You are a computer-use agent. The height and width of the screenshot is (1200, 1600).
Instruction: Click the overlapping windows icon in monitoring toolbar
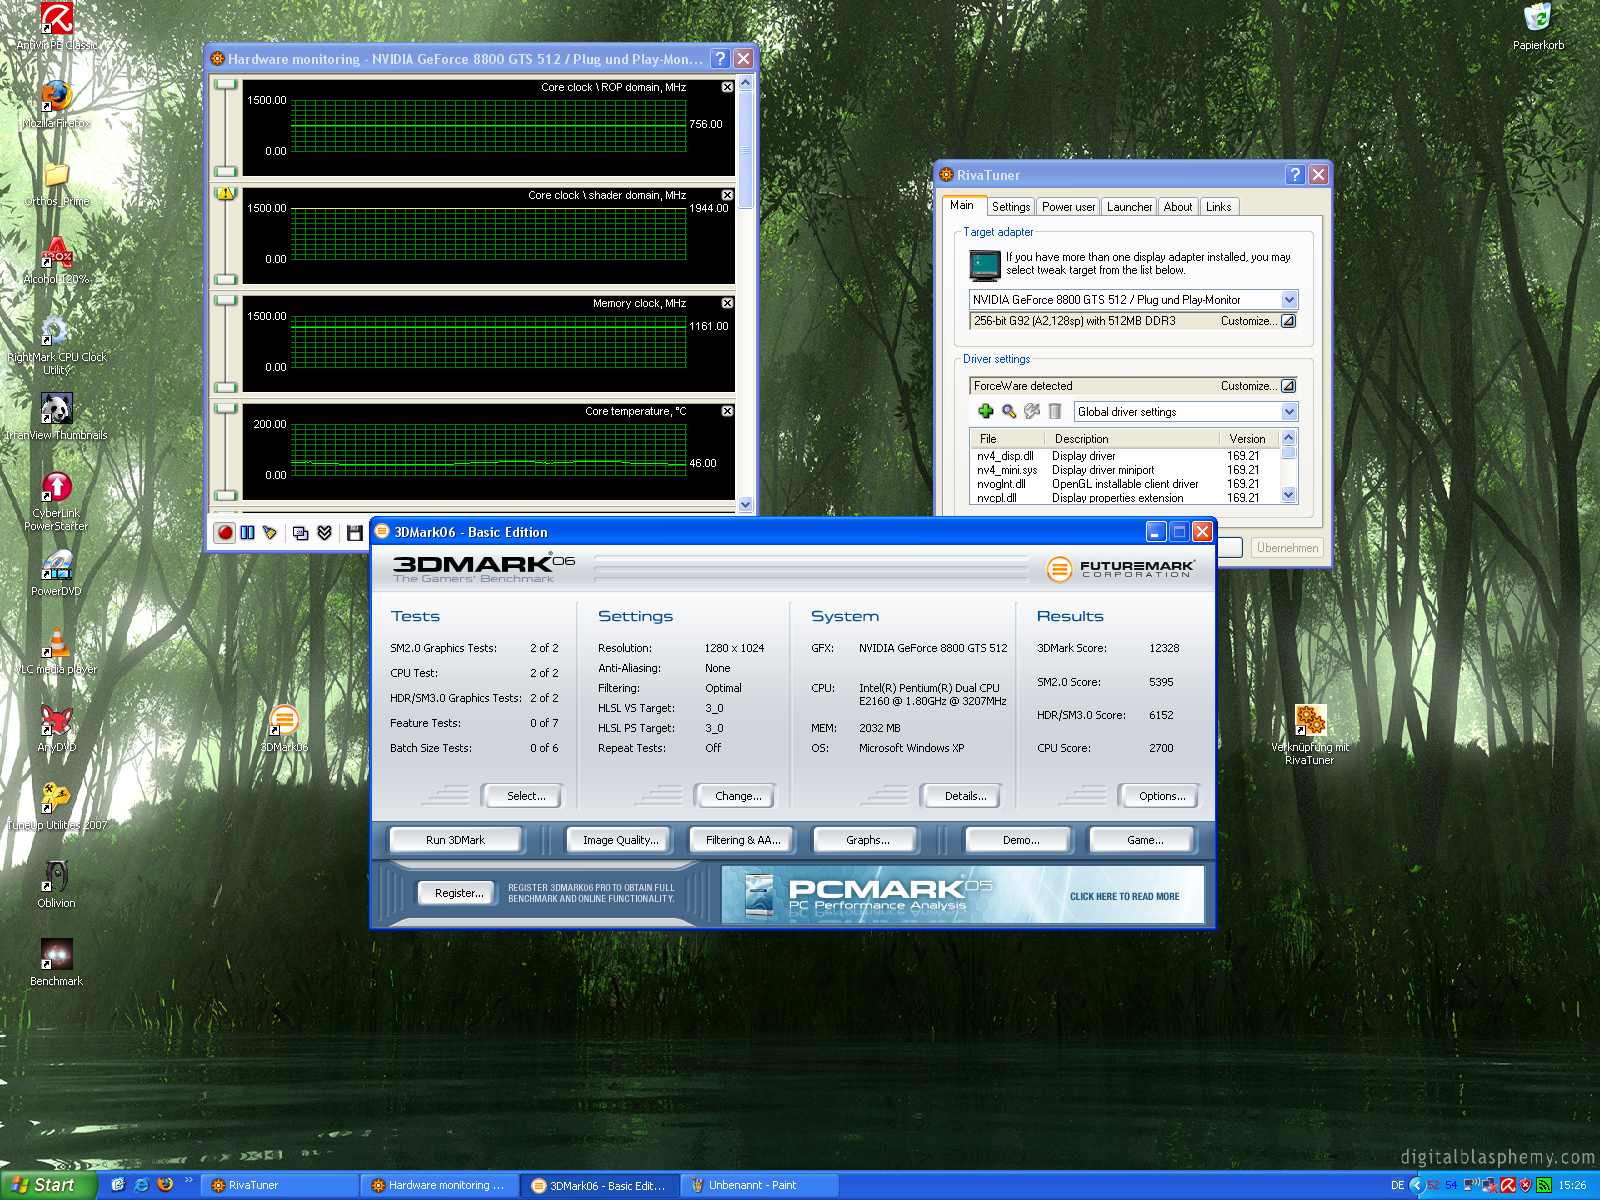(300, 533)
